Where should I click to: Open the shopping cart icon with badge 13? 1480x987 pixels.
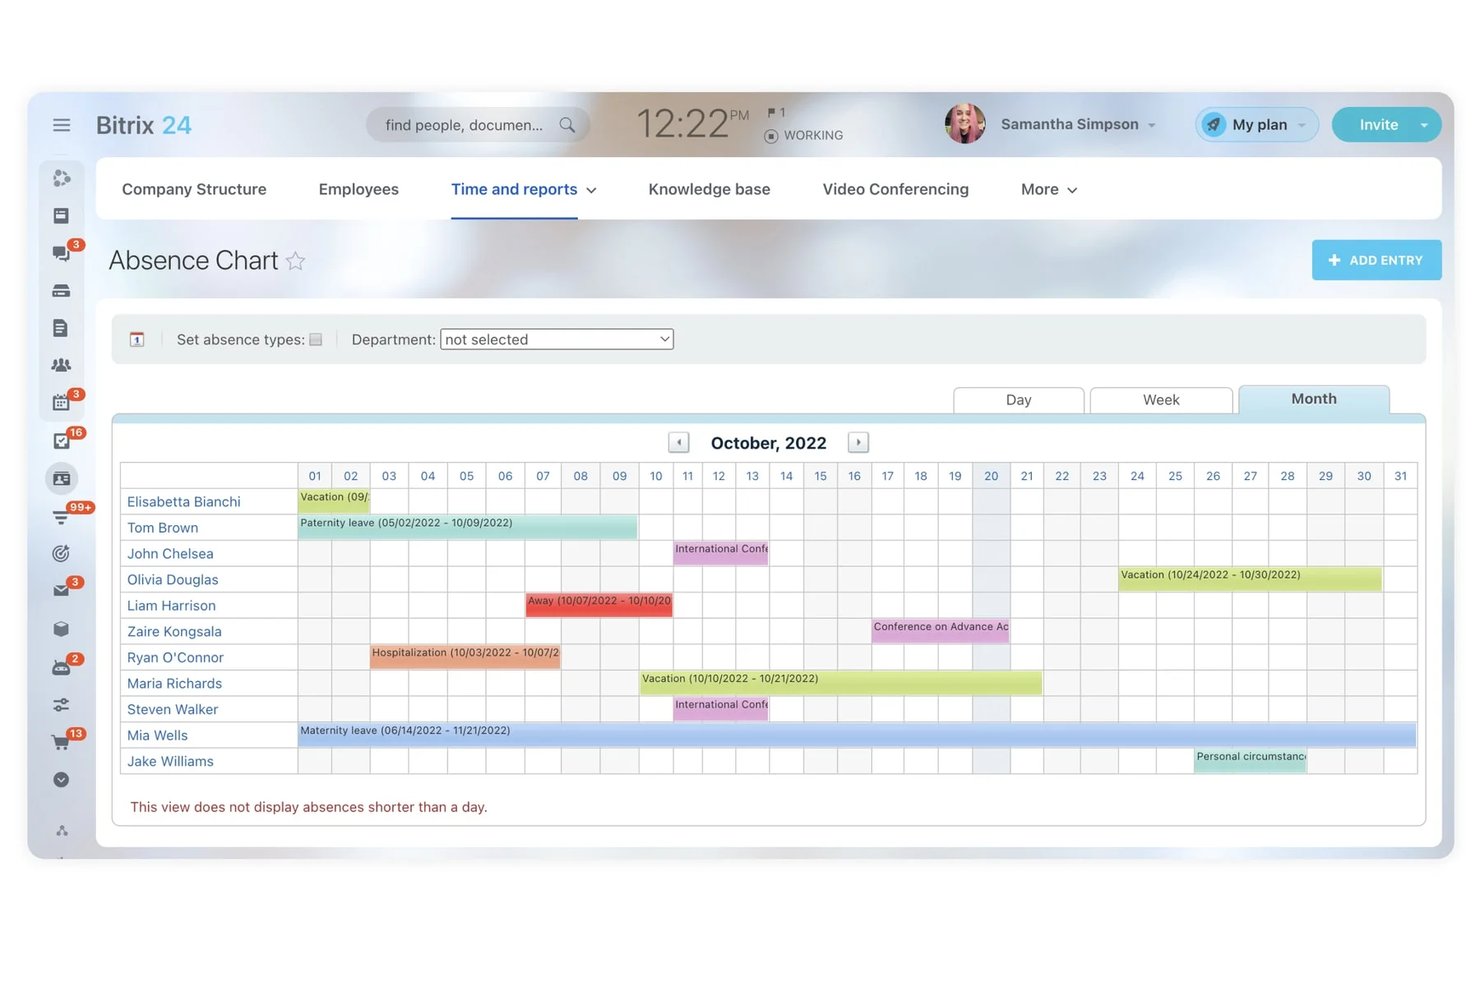click(x=61, y=742)
